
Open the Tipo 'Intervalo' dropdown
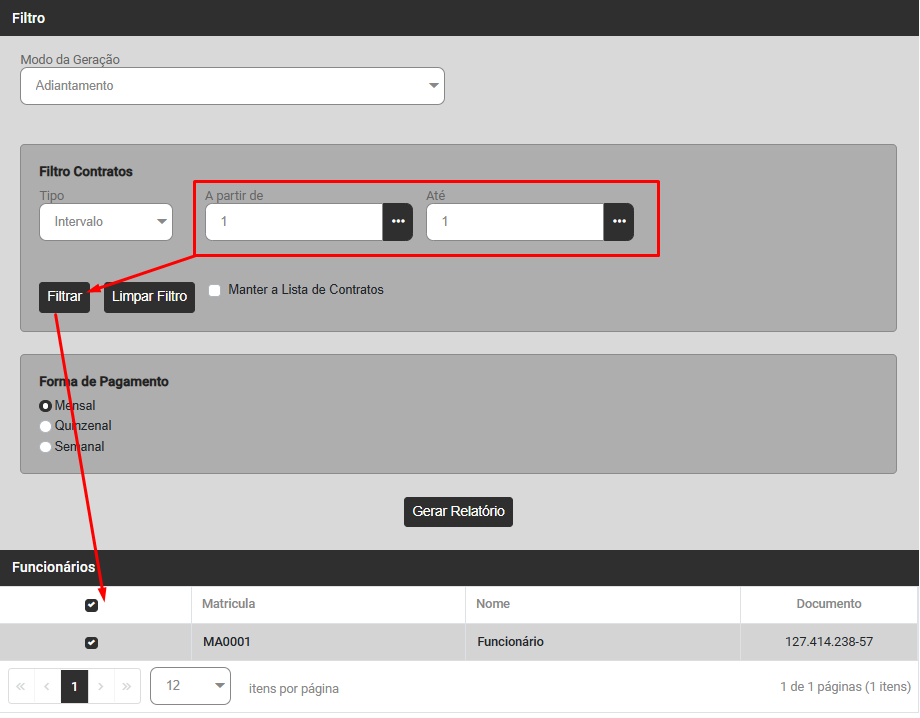(x=106, y=222)
